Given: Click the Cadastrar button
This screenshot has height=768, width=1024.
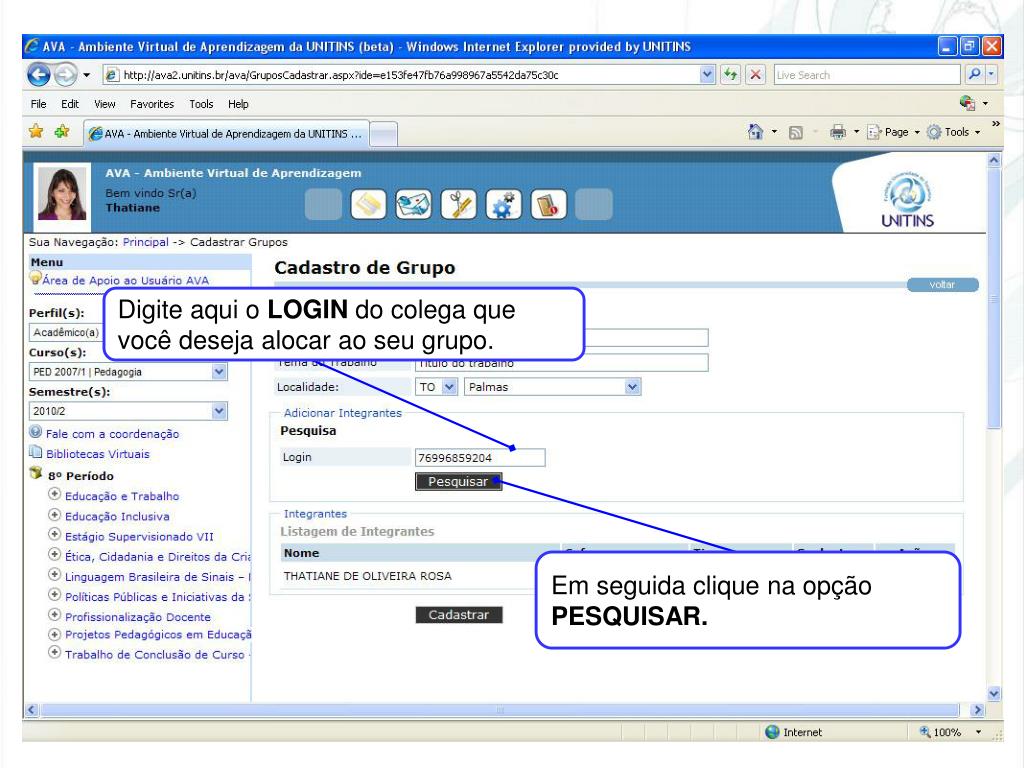Looking at the screenshot, I should coord(459,615).
